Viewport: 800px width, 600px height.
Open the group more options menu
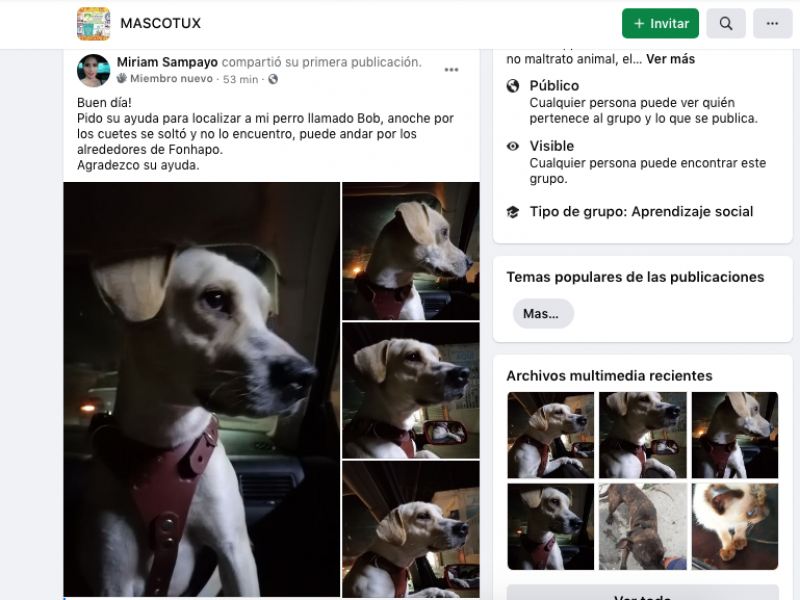[x=772, y=23]
